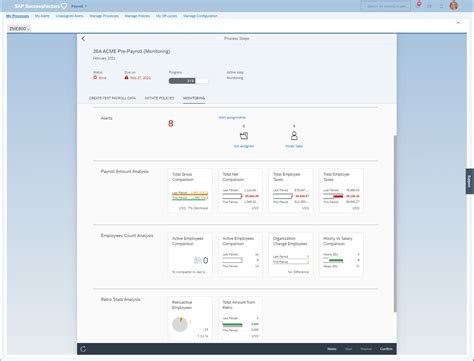
Task: Open the My Alerts tab
Action: 42,16
